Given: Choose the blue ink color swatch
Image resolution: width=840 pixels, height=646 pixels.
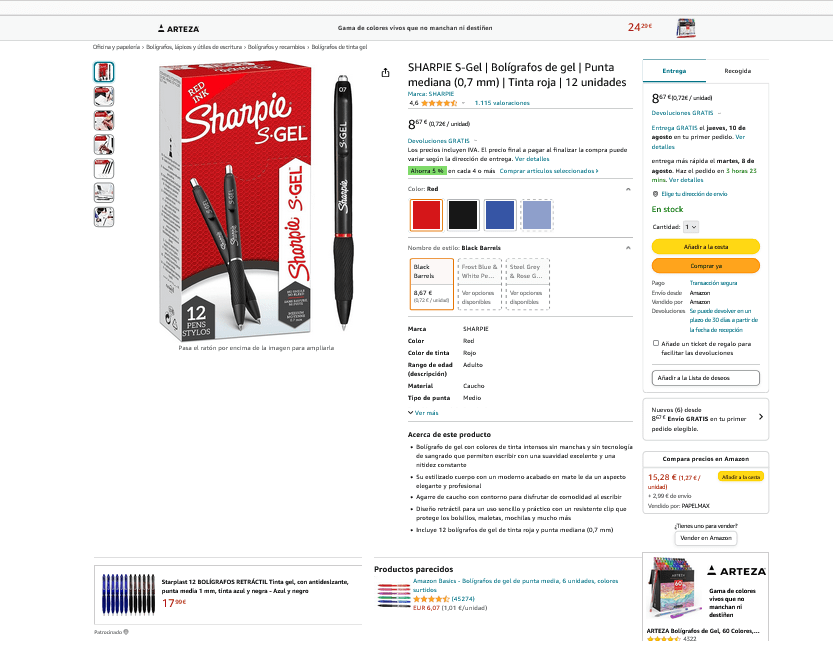Looking at the screenshot, I should click(500, 215).
